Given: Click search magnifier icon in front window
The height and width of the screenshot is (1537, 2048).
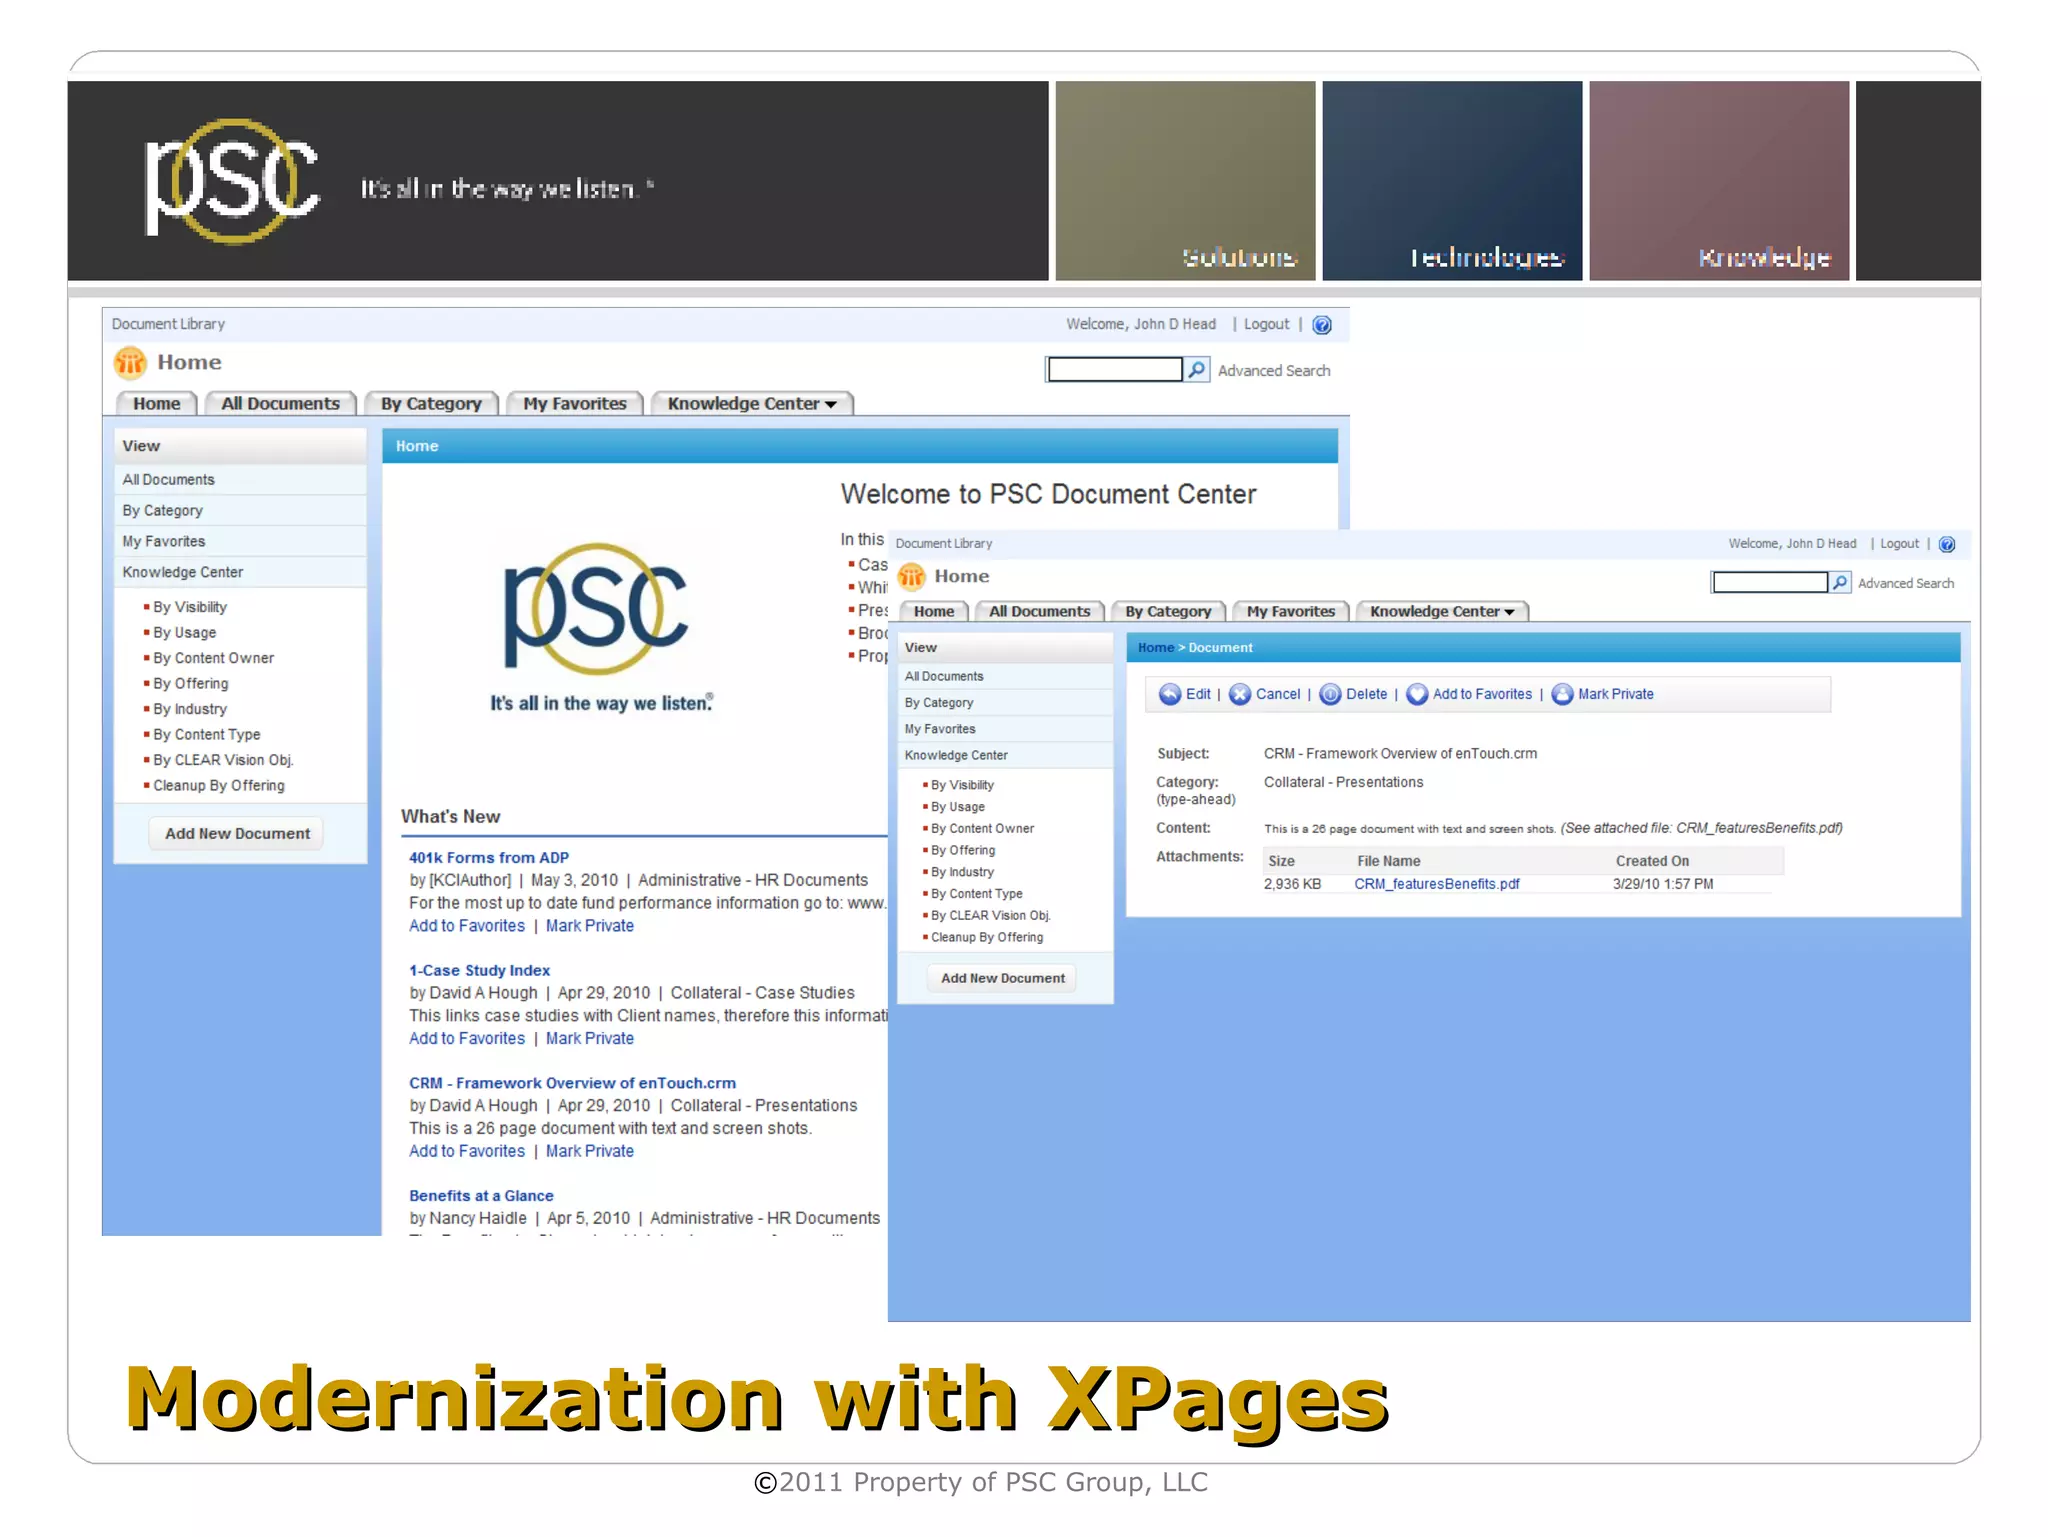Looking at the screenshot, I should 1839,583.
